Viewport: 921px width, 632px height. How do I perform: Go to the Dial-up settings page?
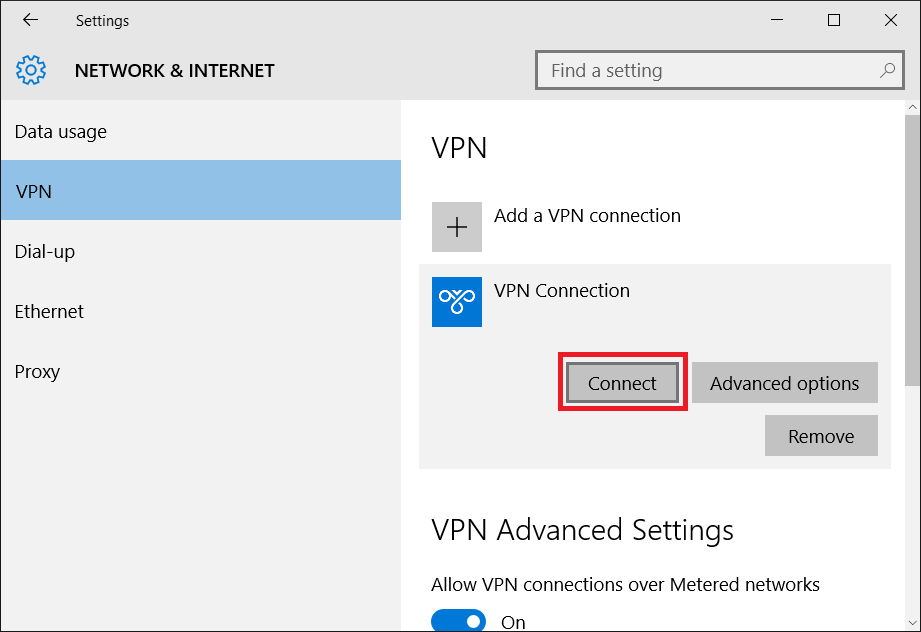(x=45, y=252)
